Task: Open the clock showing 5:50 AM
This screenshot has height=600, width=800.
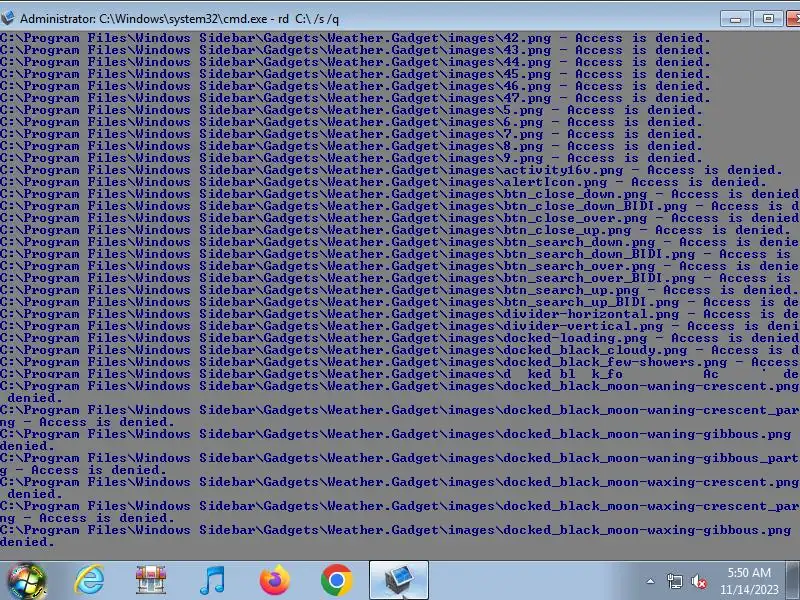Action: click(749, 581)
